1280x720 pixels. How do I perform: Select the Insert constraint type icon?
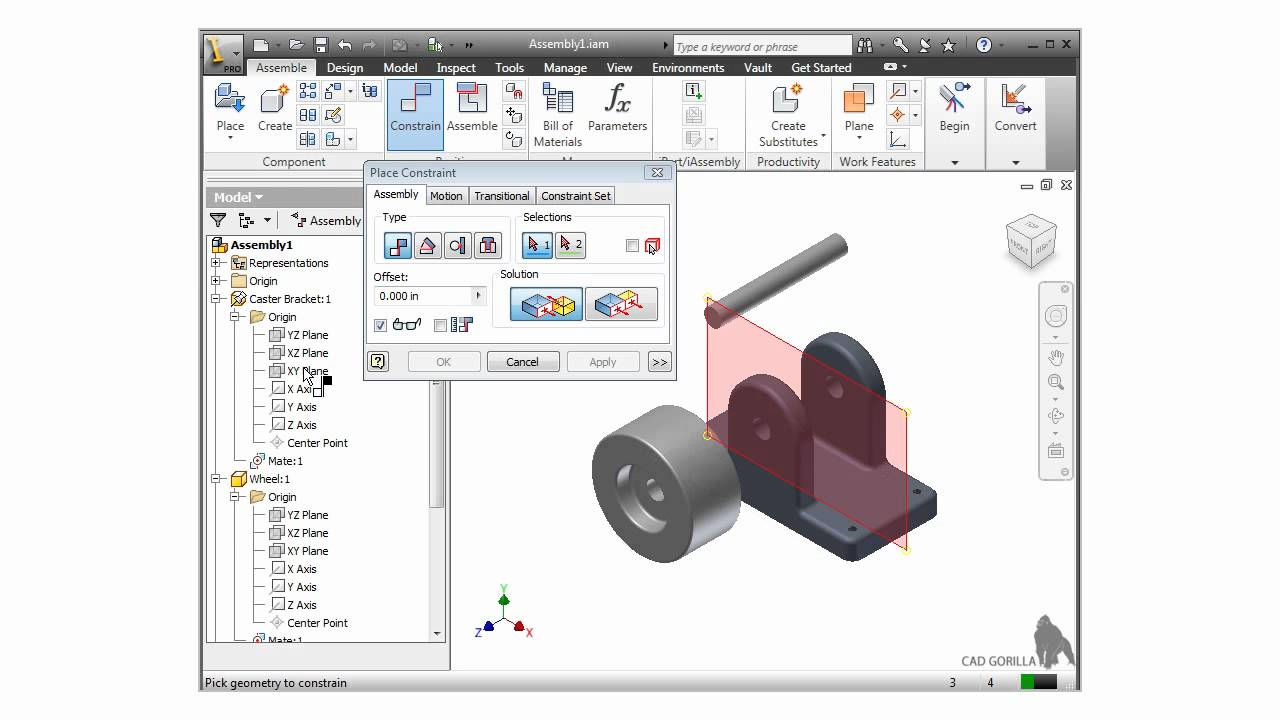pyautogui.click(x=488, y=245)
